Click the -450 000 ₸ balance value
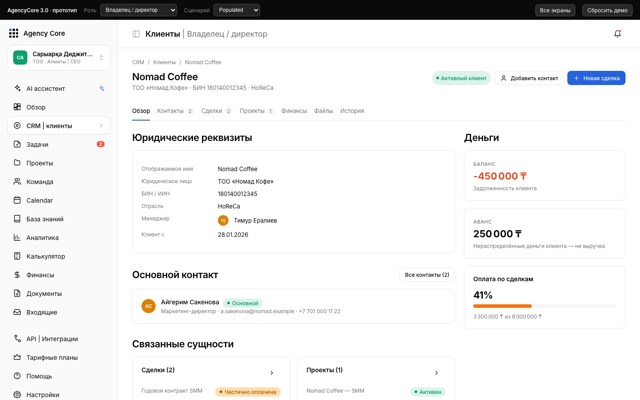This screenshot has width=640, height=400. pos(500,176)
